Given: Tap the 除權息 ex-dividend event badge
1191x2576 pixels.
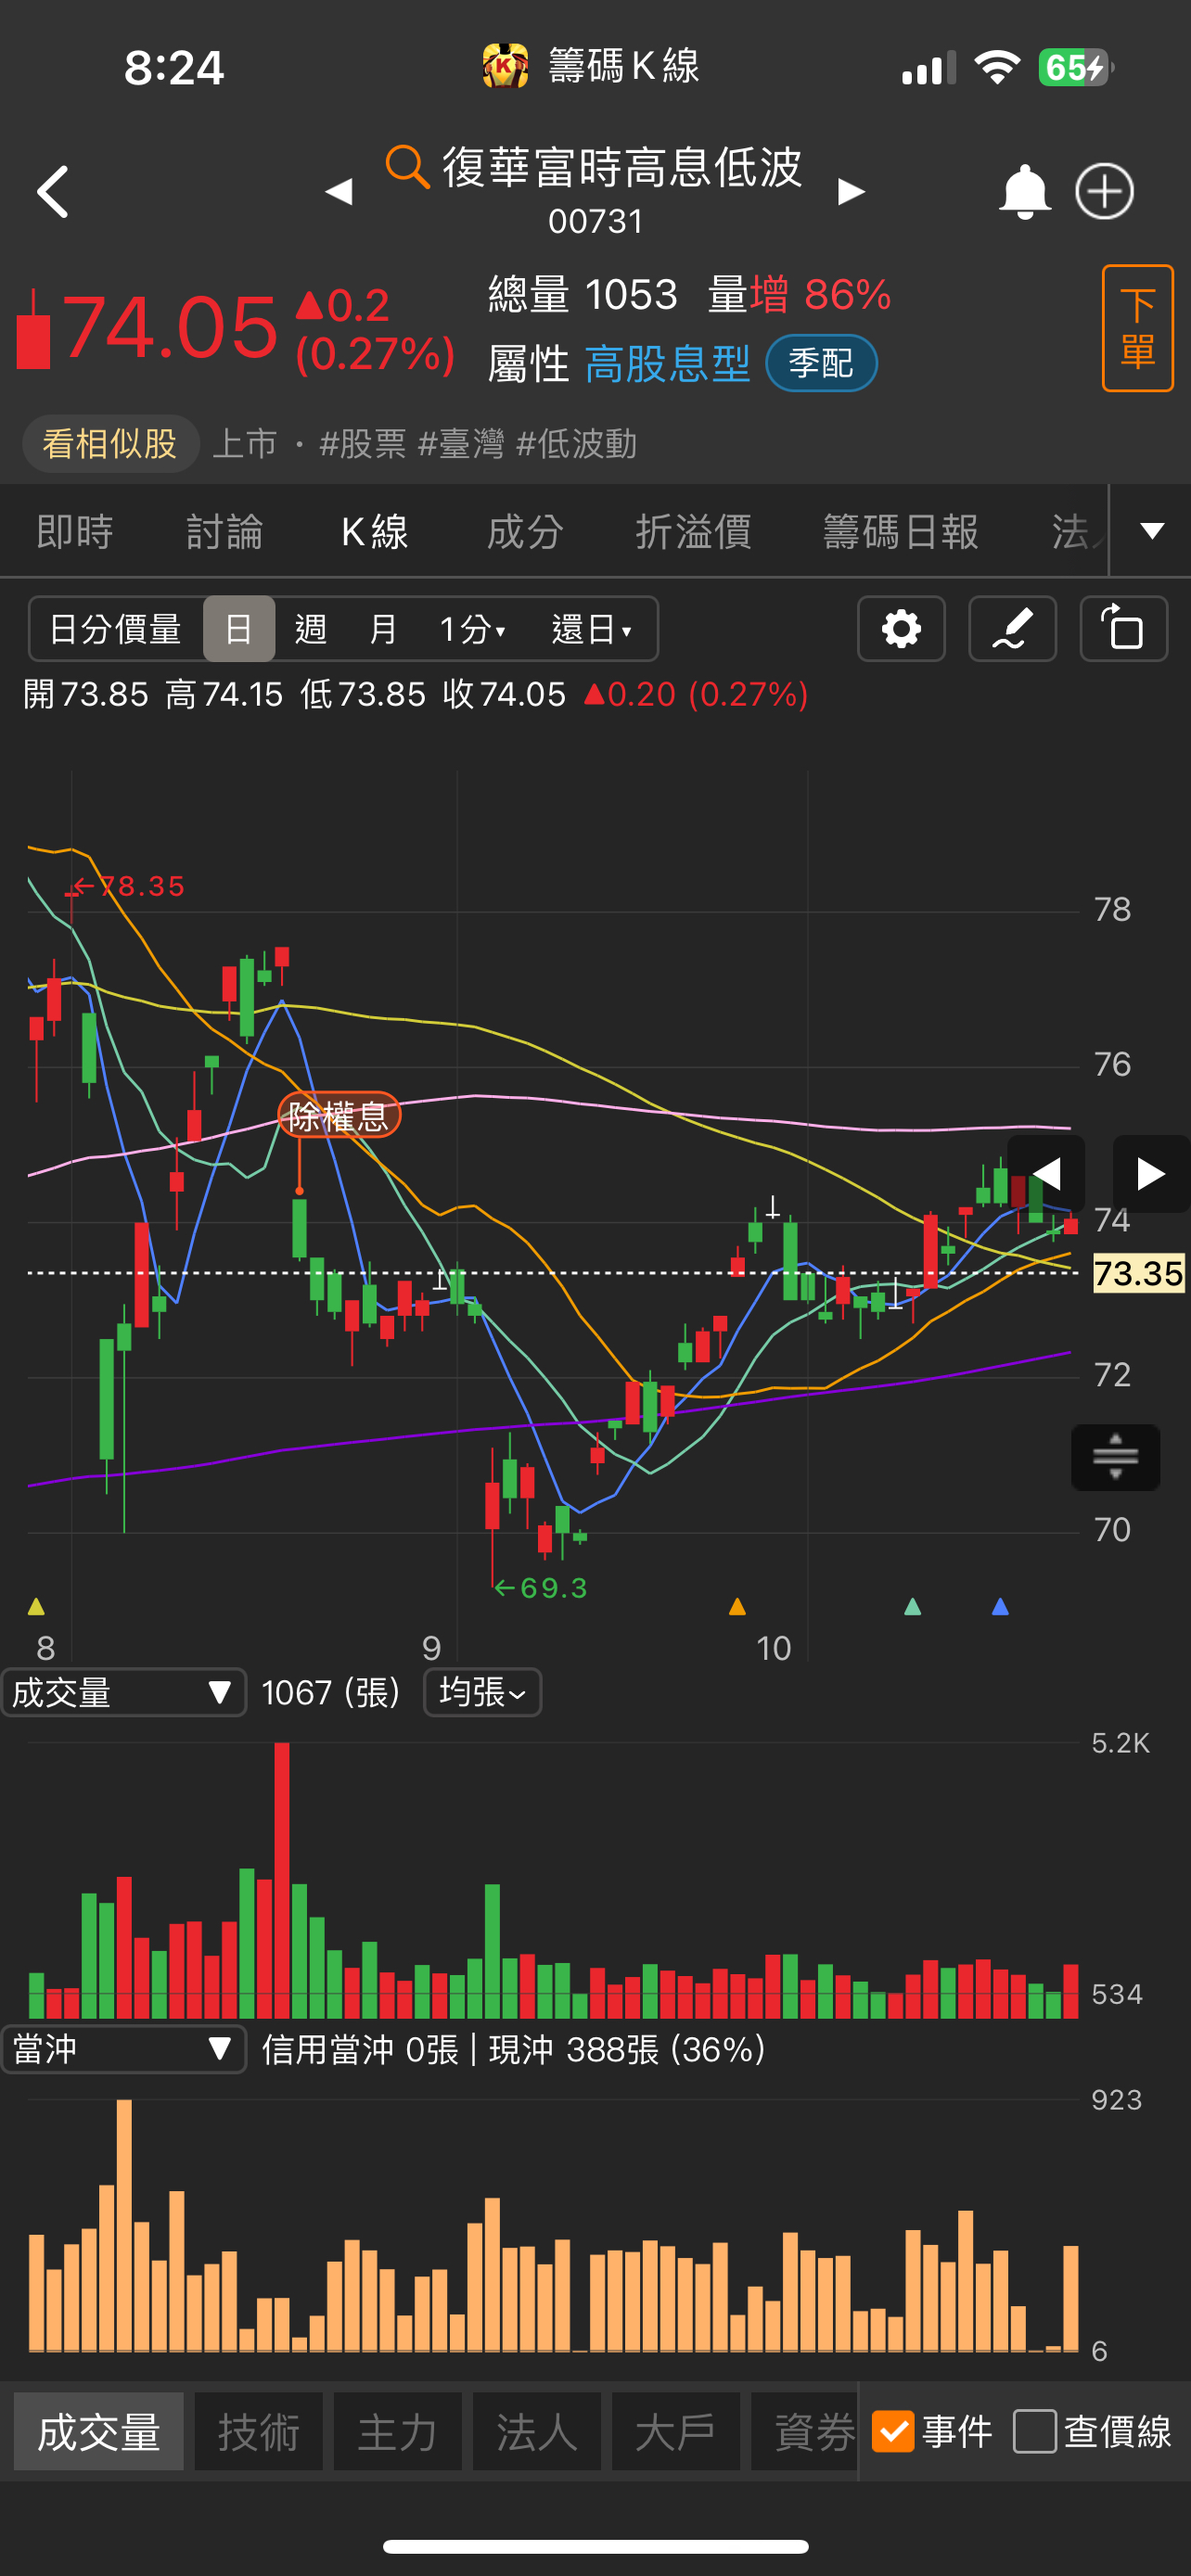Looking at the screenshot, I should (x=339, y=1115).
